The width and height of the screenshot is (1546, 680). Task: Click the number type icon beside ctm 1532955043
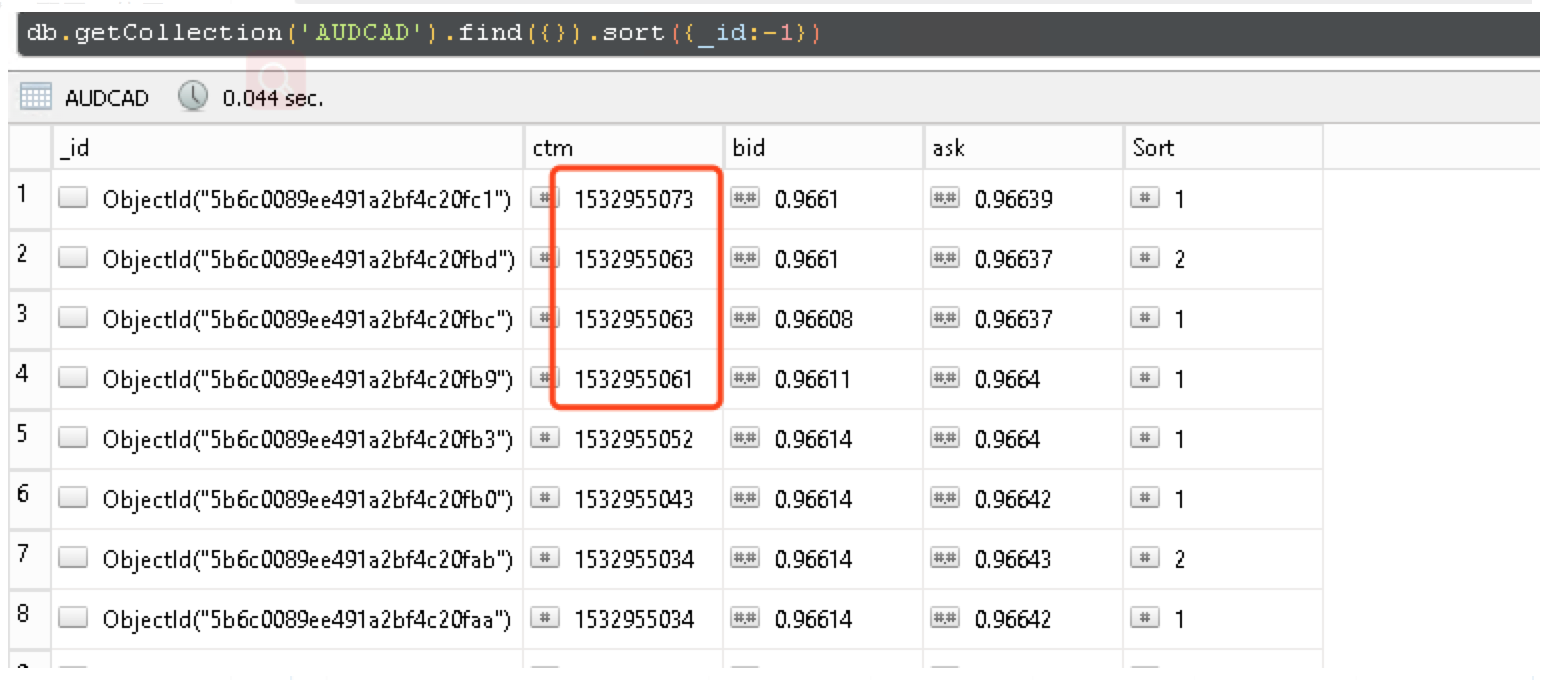[x=545, y=499]
